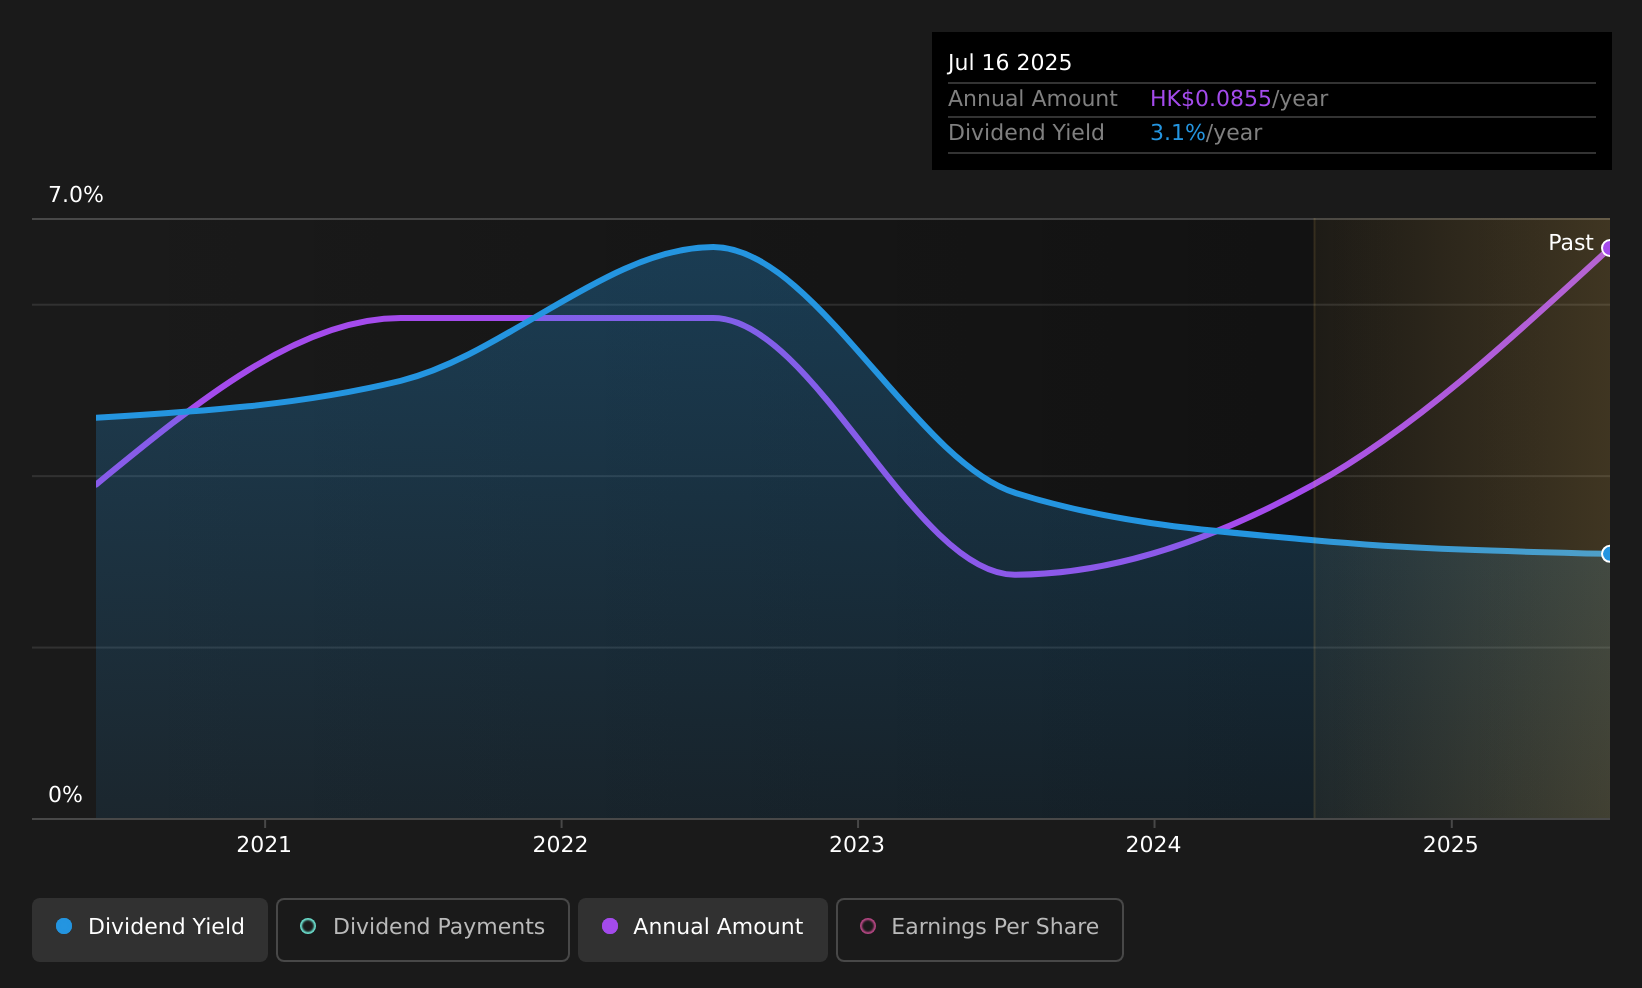The width and height of the screenshot is (1642, 988).
Task: Click the 0% y-axis label
Action: tap(65, 795)
